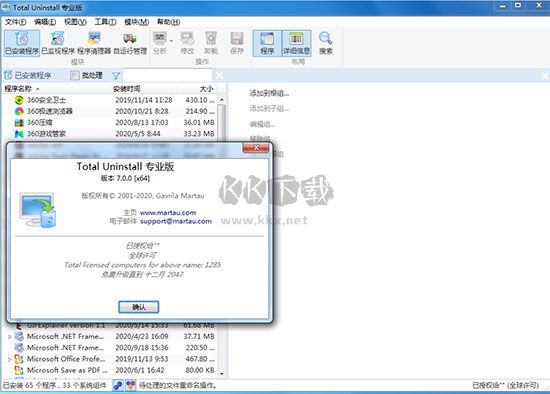550x394 pixels.
Task: Select Microsoft .NET Frame... 2020/9/18 row
Action: 110,348
